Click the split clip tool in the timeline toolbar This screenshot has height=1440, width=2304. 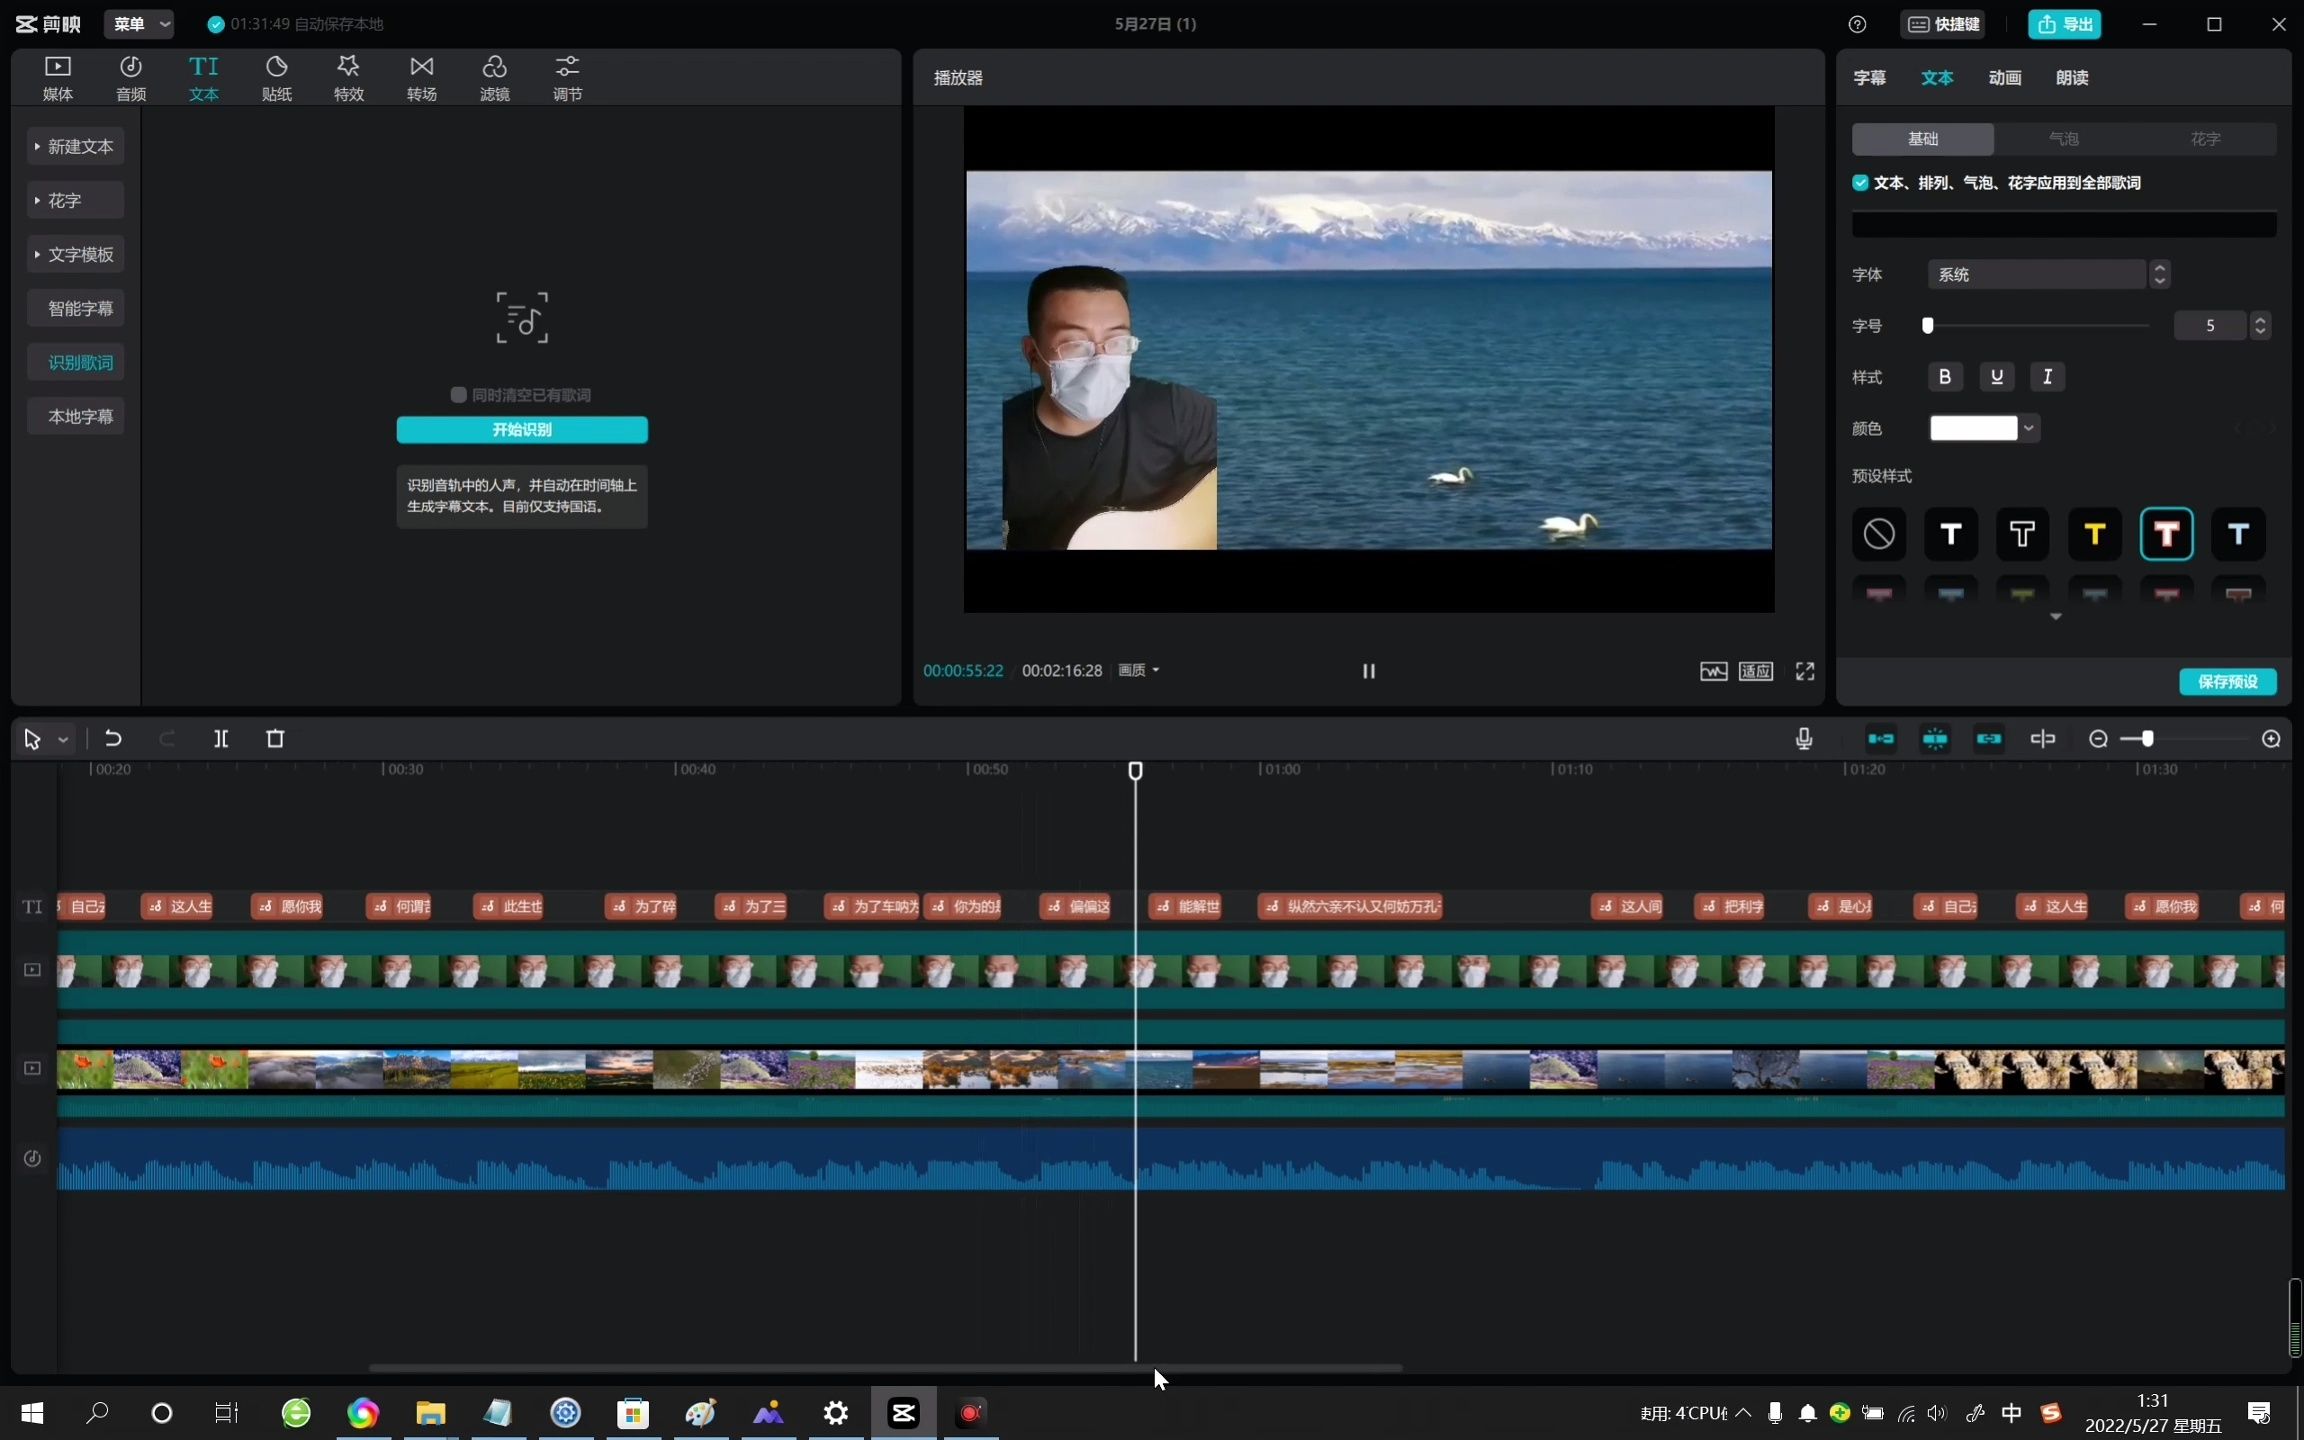coord(221,739)
